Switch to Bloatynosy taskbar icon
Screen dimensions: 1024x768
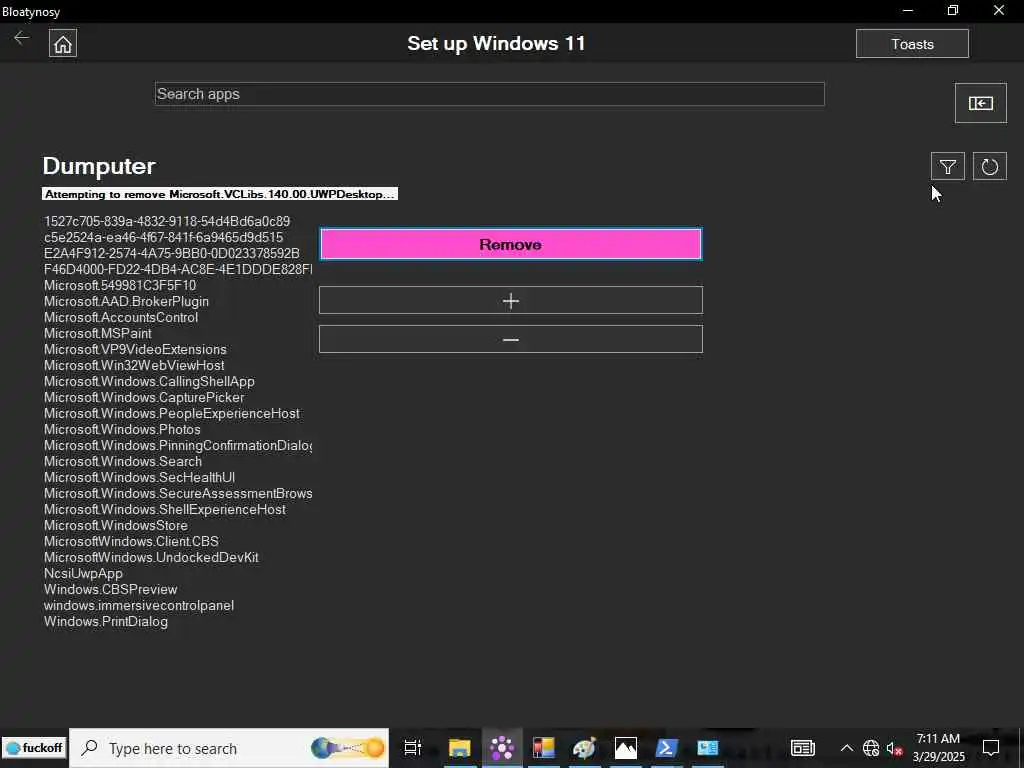(502, 748)
